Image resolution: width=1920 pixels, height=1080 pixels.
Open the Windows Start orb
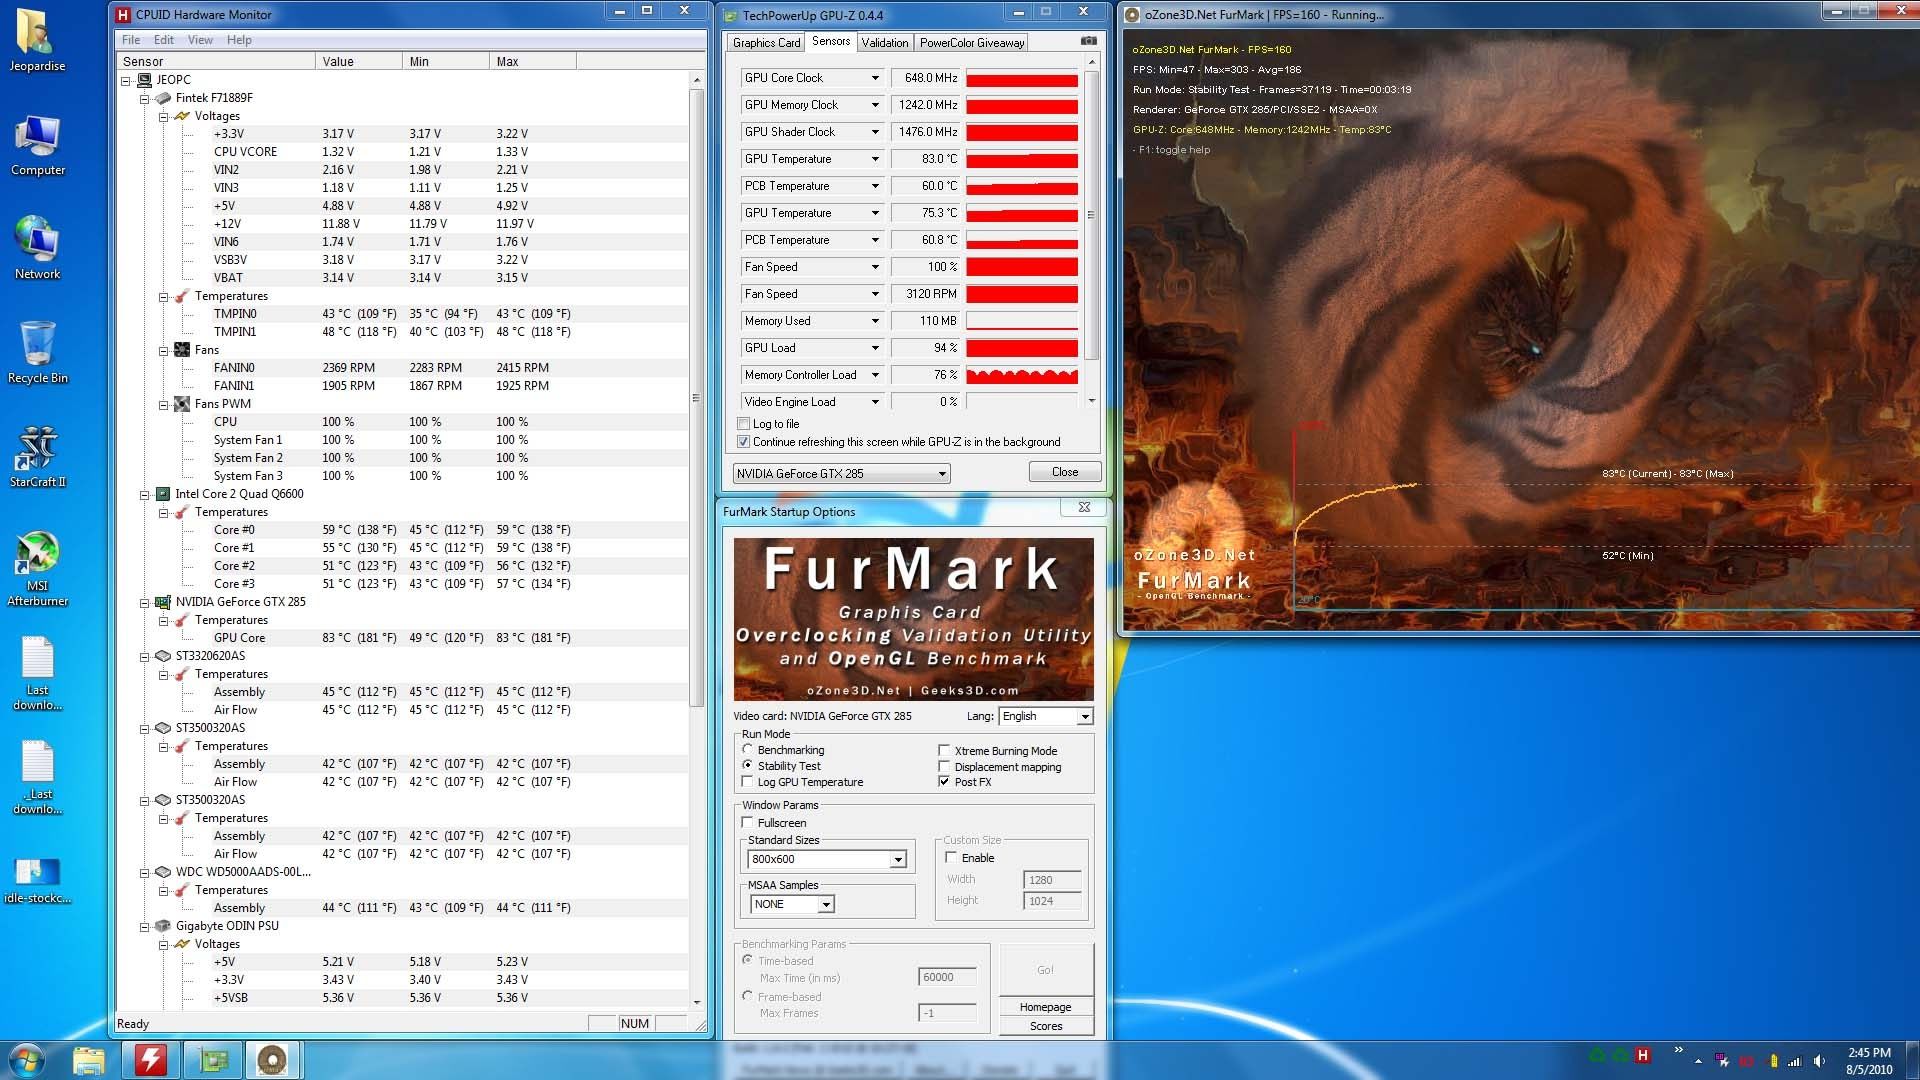click(26, 1059)
